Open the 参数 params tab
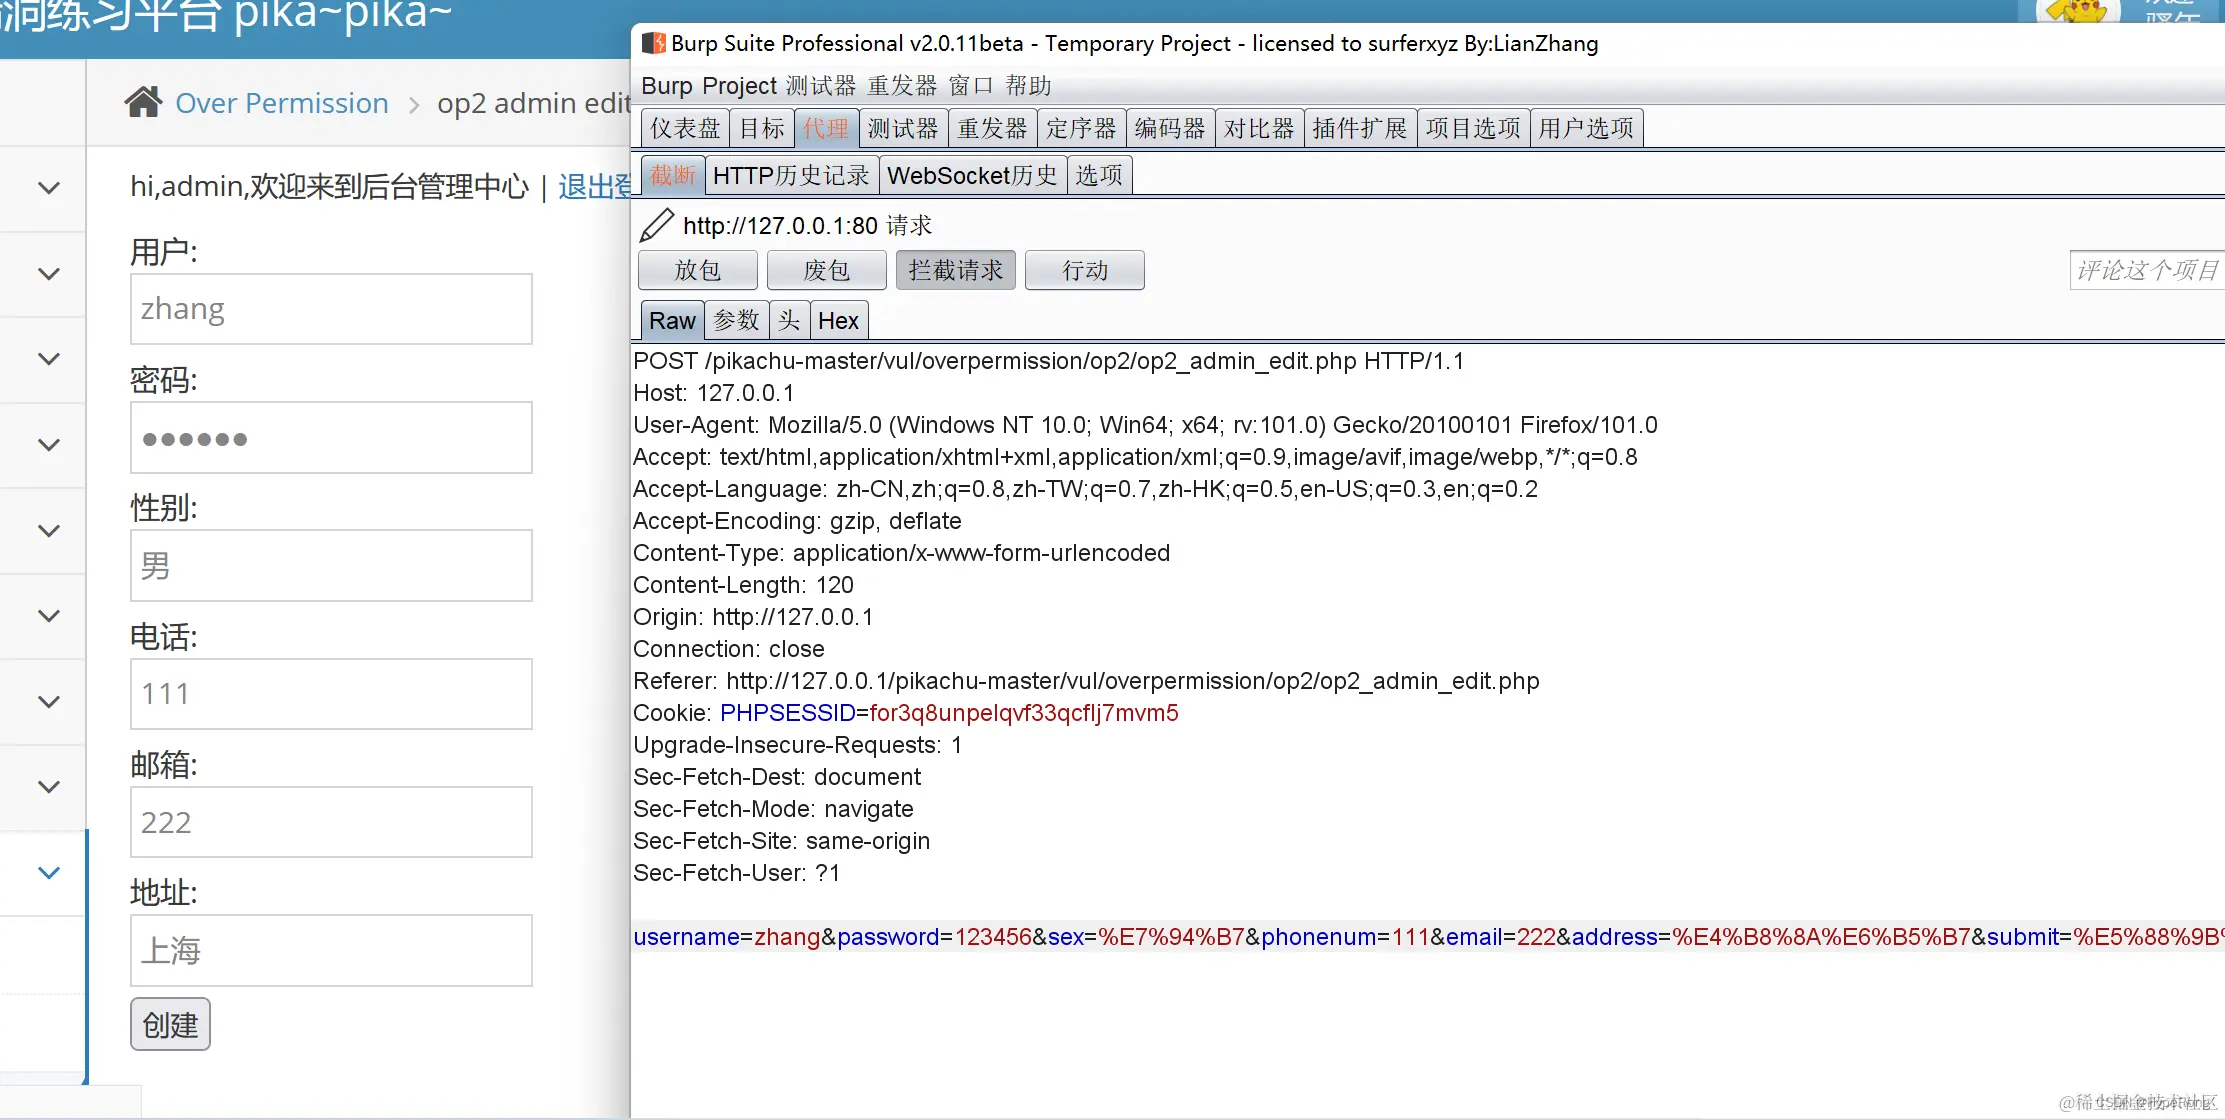 736,321
